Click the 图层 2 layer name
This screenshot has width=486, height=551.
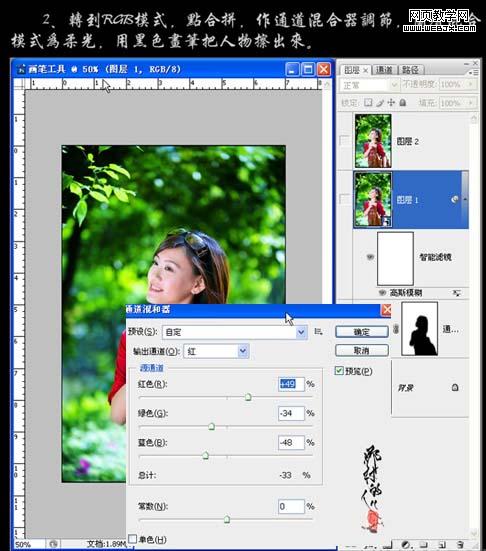[x=408, y=141]
